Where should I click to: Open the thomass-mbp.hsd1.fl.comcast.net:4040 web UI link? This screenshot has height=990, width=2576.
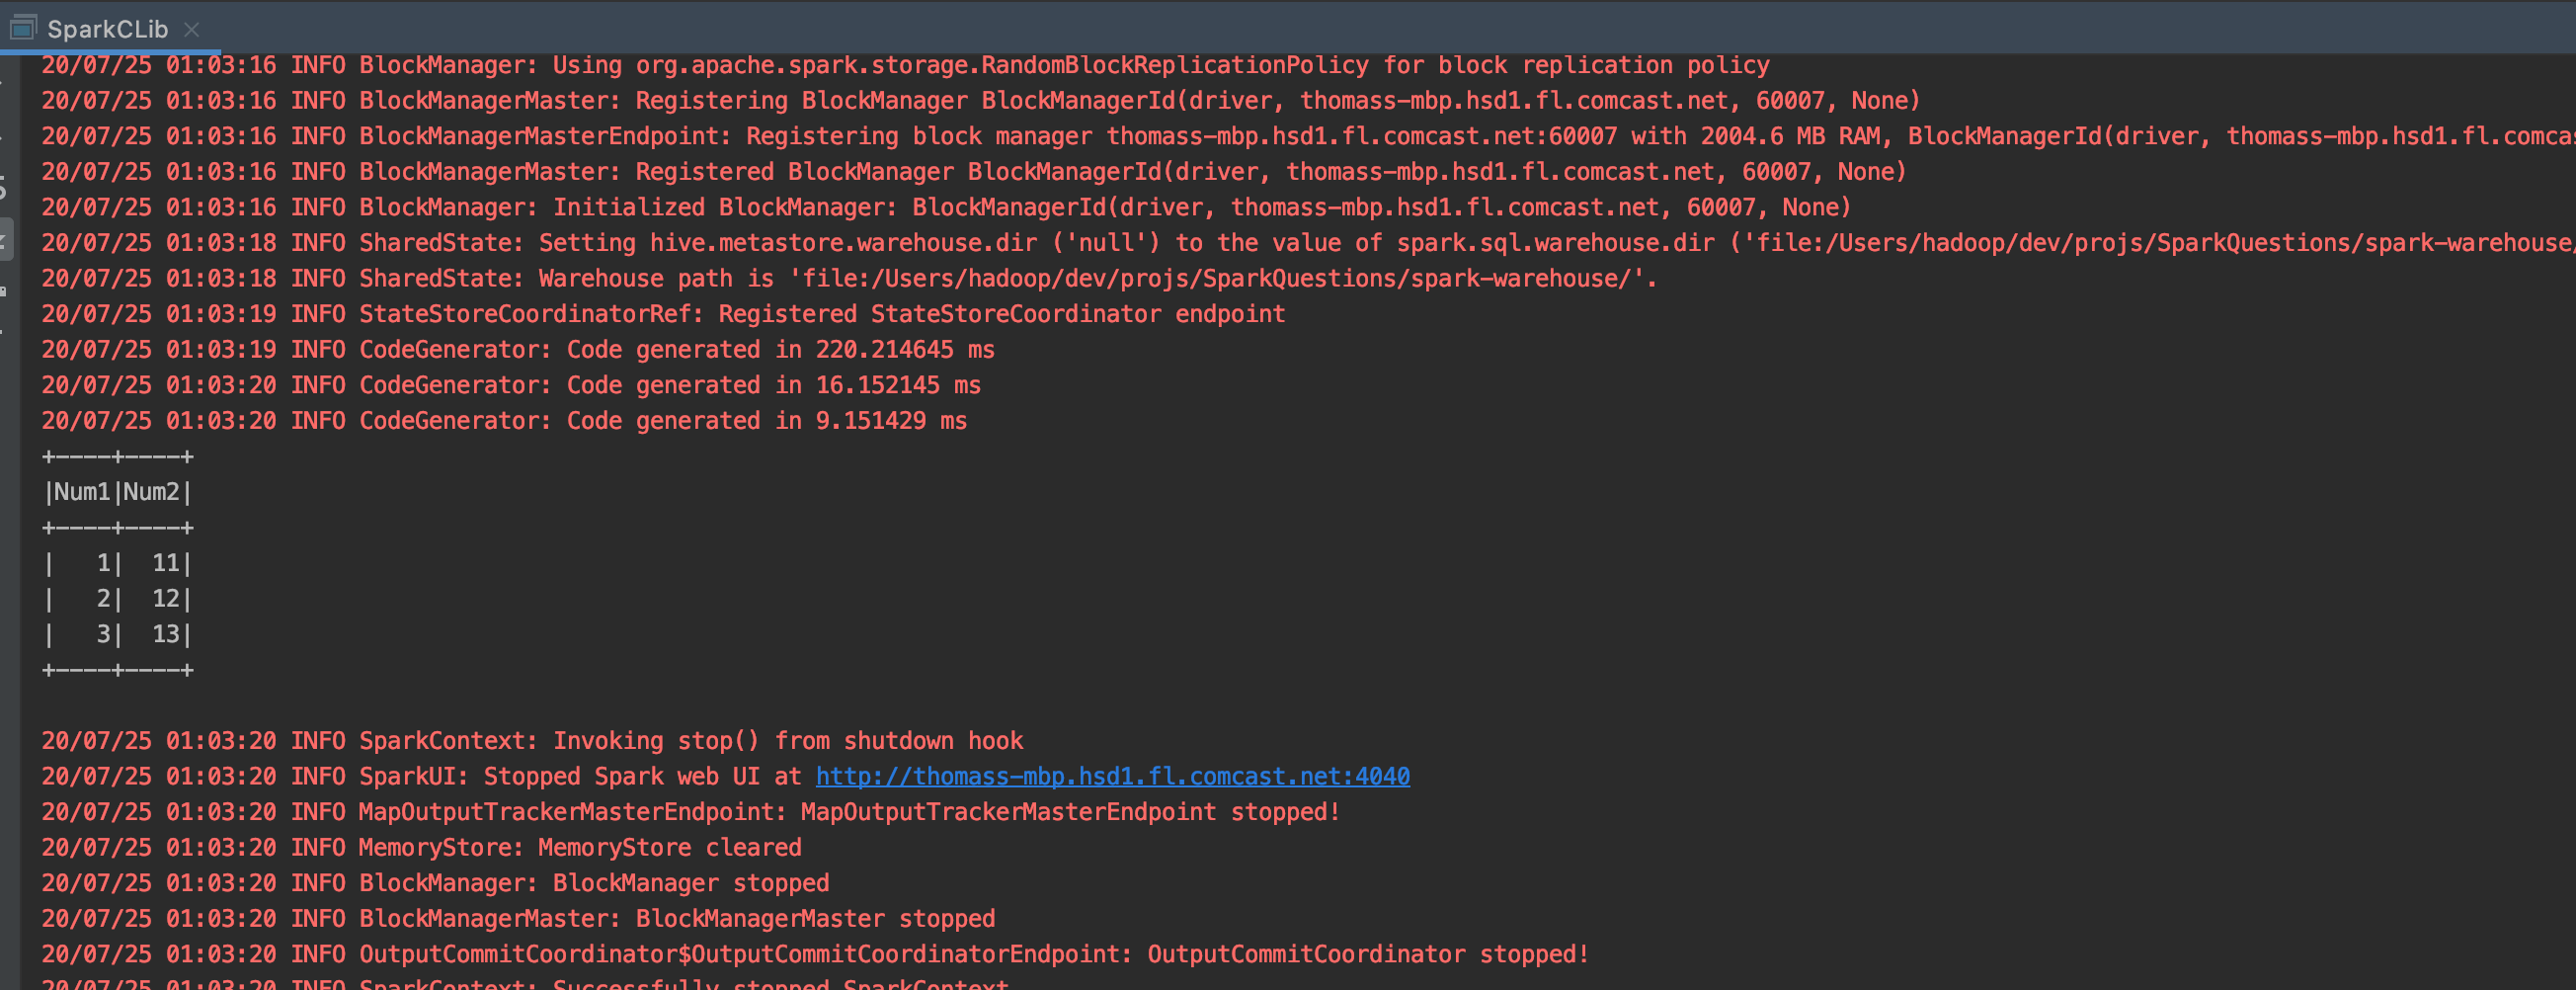pyautogui.click(x=1112, y=775)
